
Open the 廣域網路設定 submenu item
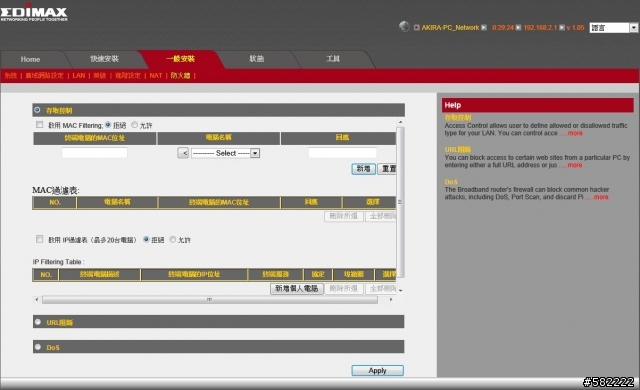pyautogui.click(x=44, y=75)
